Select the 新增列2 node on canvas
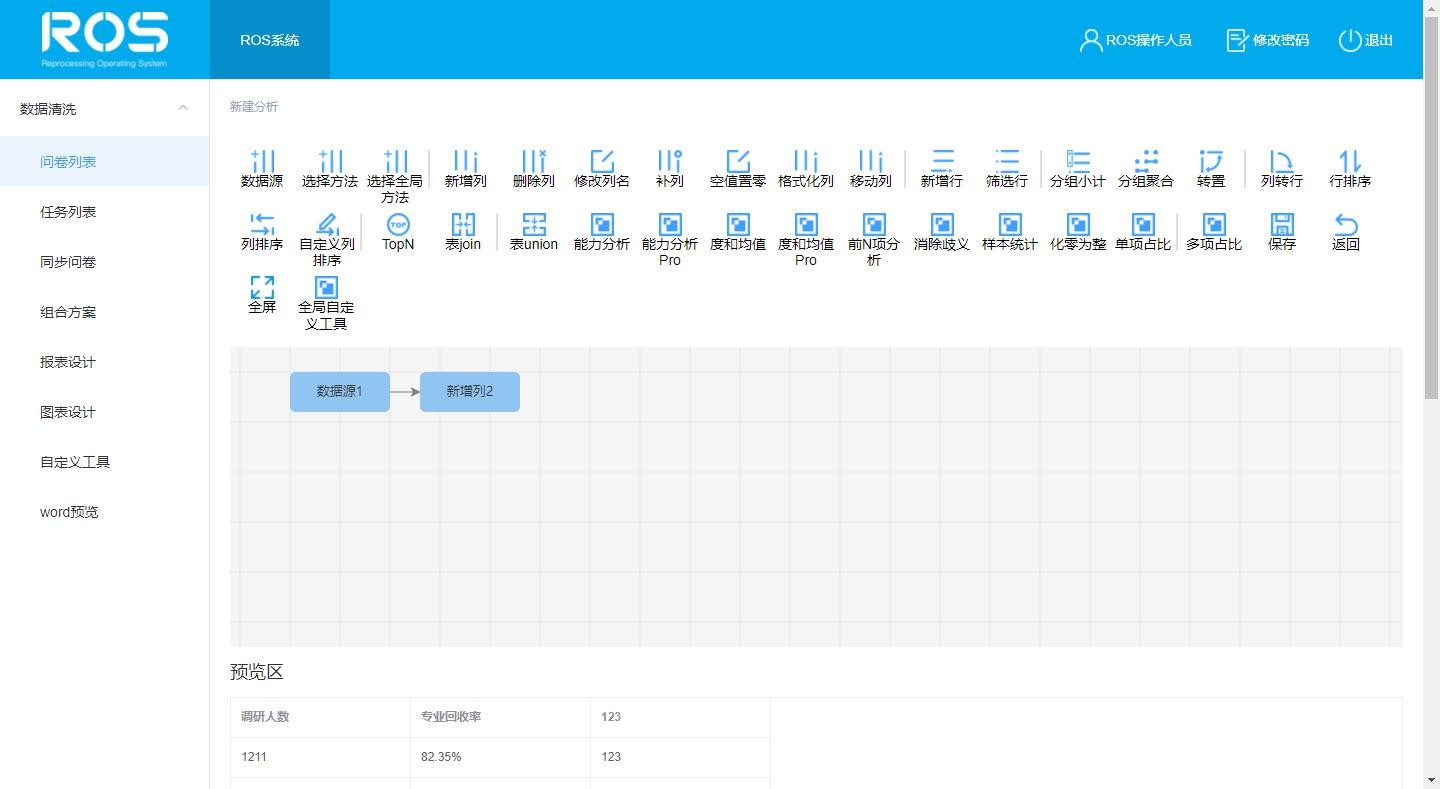The image size is (1440, 789). point(470,391)
